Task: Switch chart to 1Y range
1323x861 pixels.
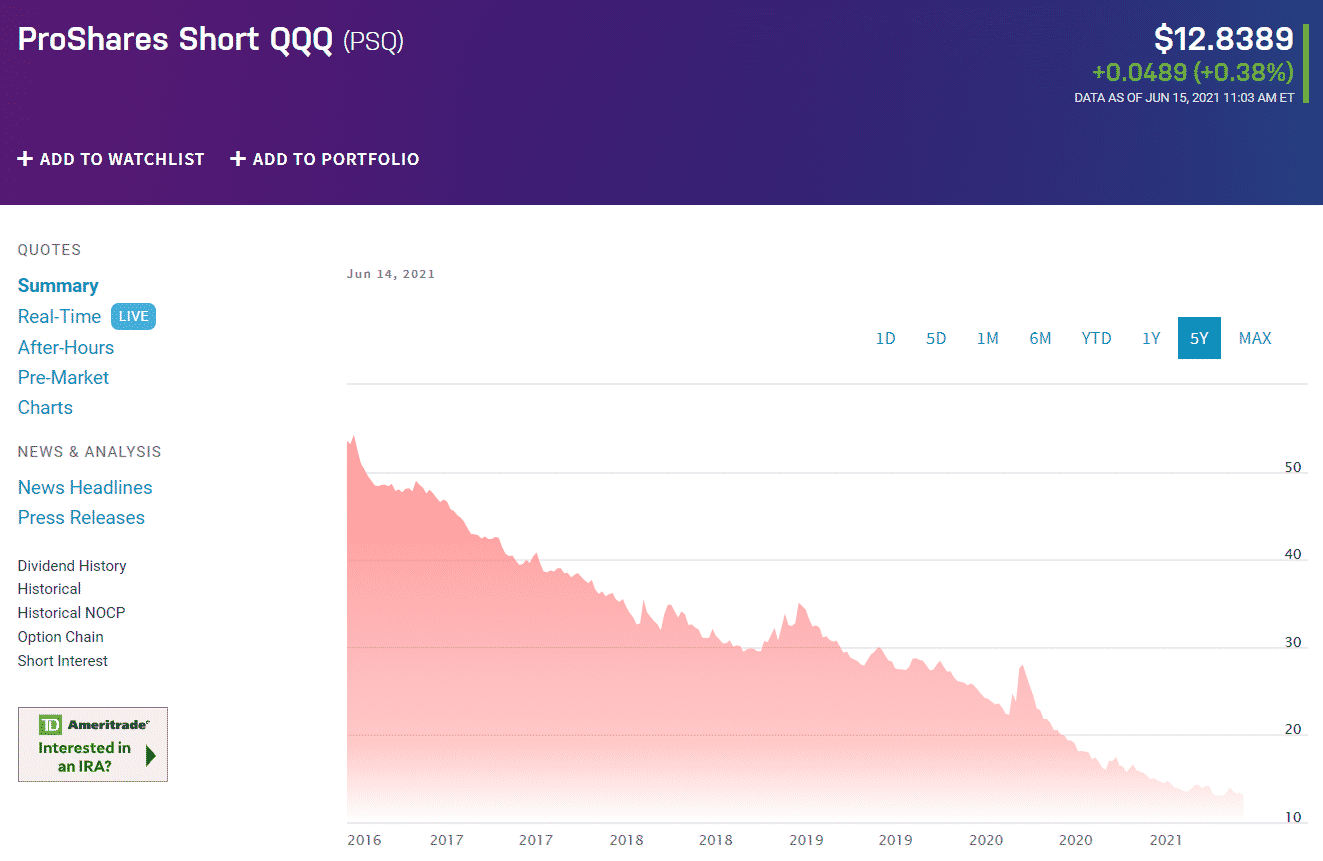Action: [x=1151, y=338]
